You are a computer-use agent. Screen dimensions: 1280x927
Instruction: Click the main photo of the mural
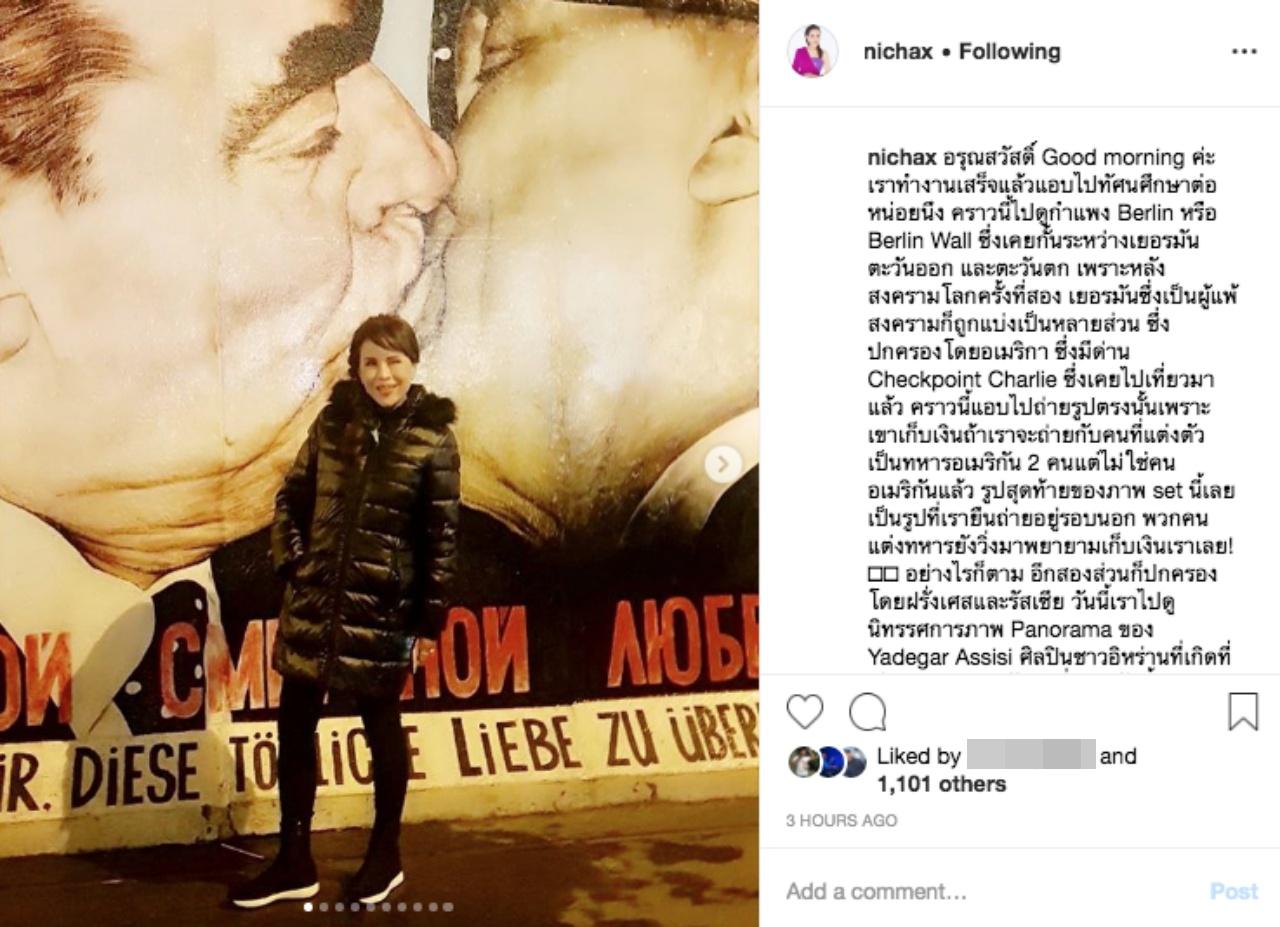379,463
